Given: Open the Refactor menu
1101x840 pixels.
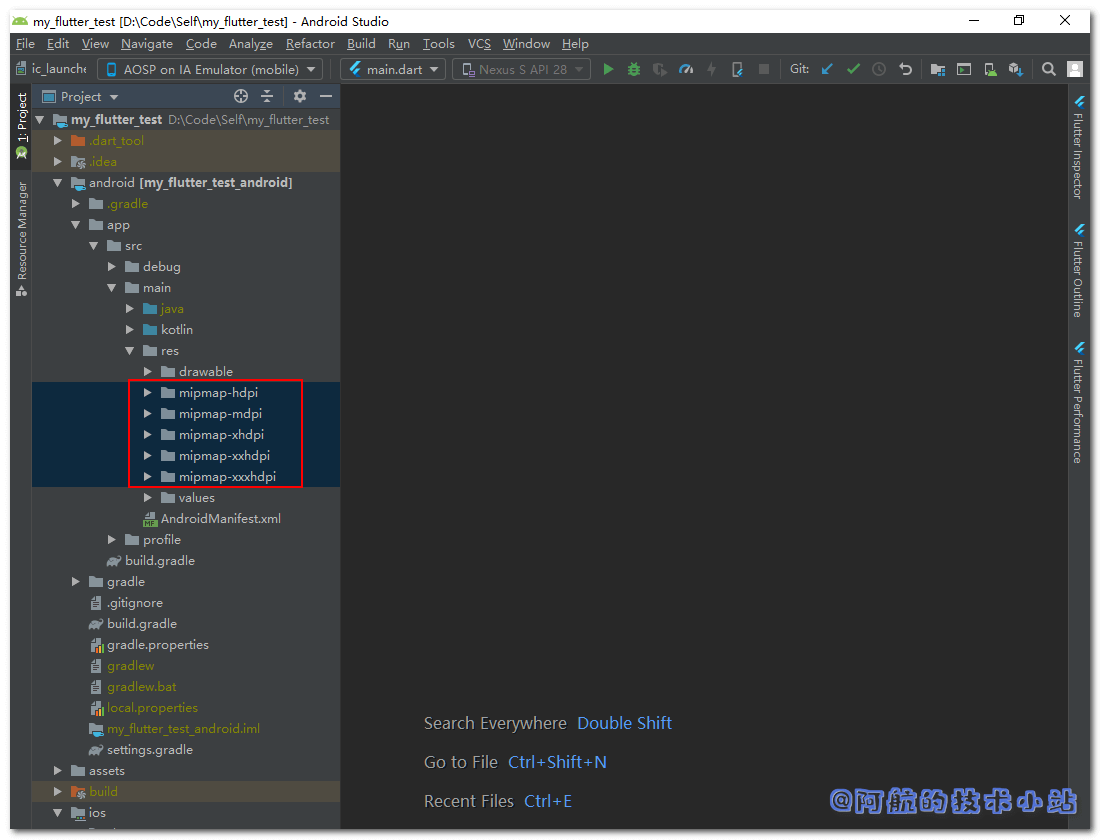Looking at the screenshot, I should click(x=310, y=44).
